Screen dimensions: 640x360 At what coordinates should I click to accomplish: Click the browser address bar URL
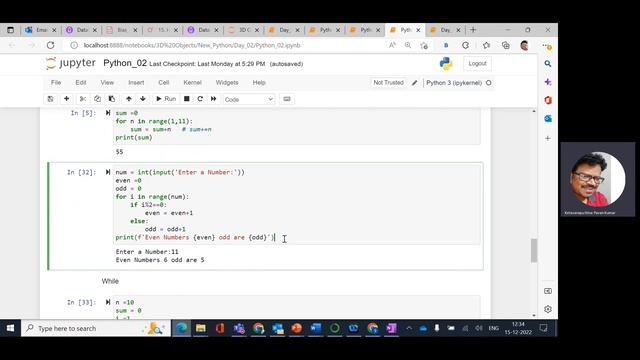coord(192,45)
